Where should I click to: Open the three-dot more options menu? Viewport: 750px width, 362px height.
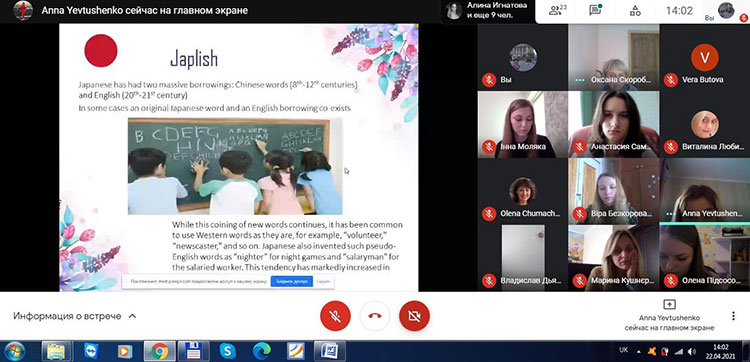click(x=733, y=316)
